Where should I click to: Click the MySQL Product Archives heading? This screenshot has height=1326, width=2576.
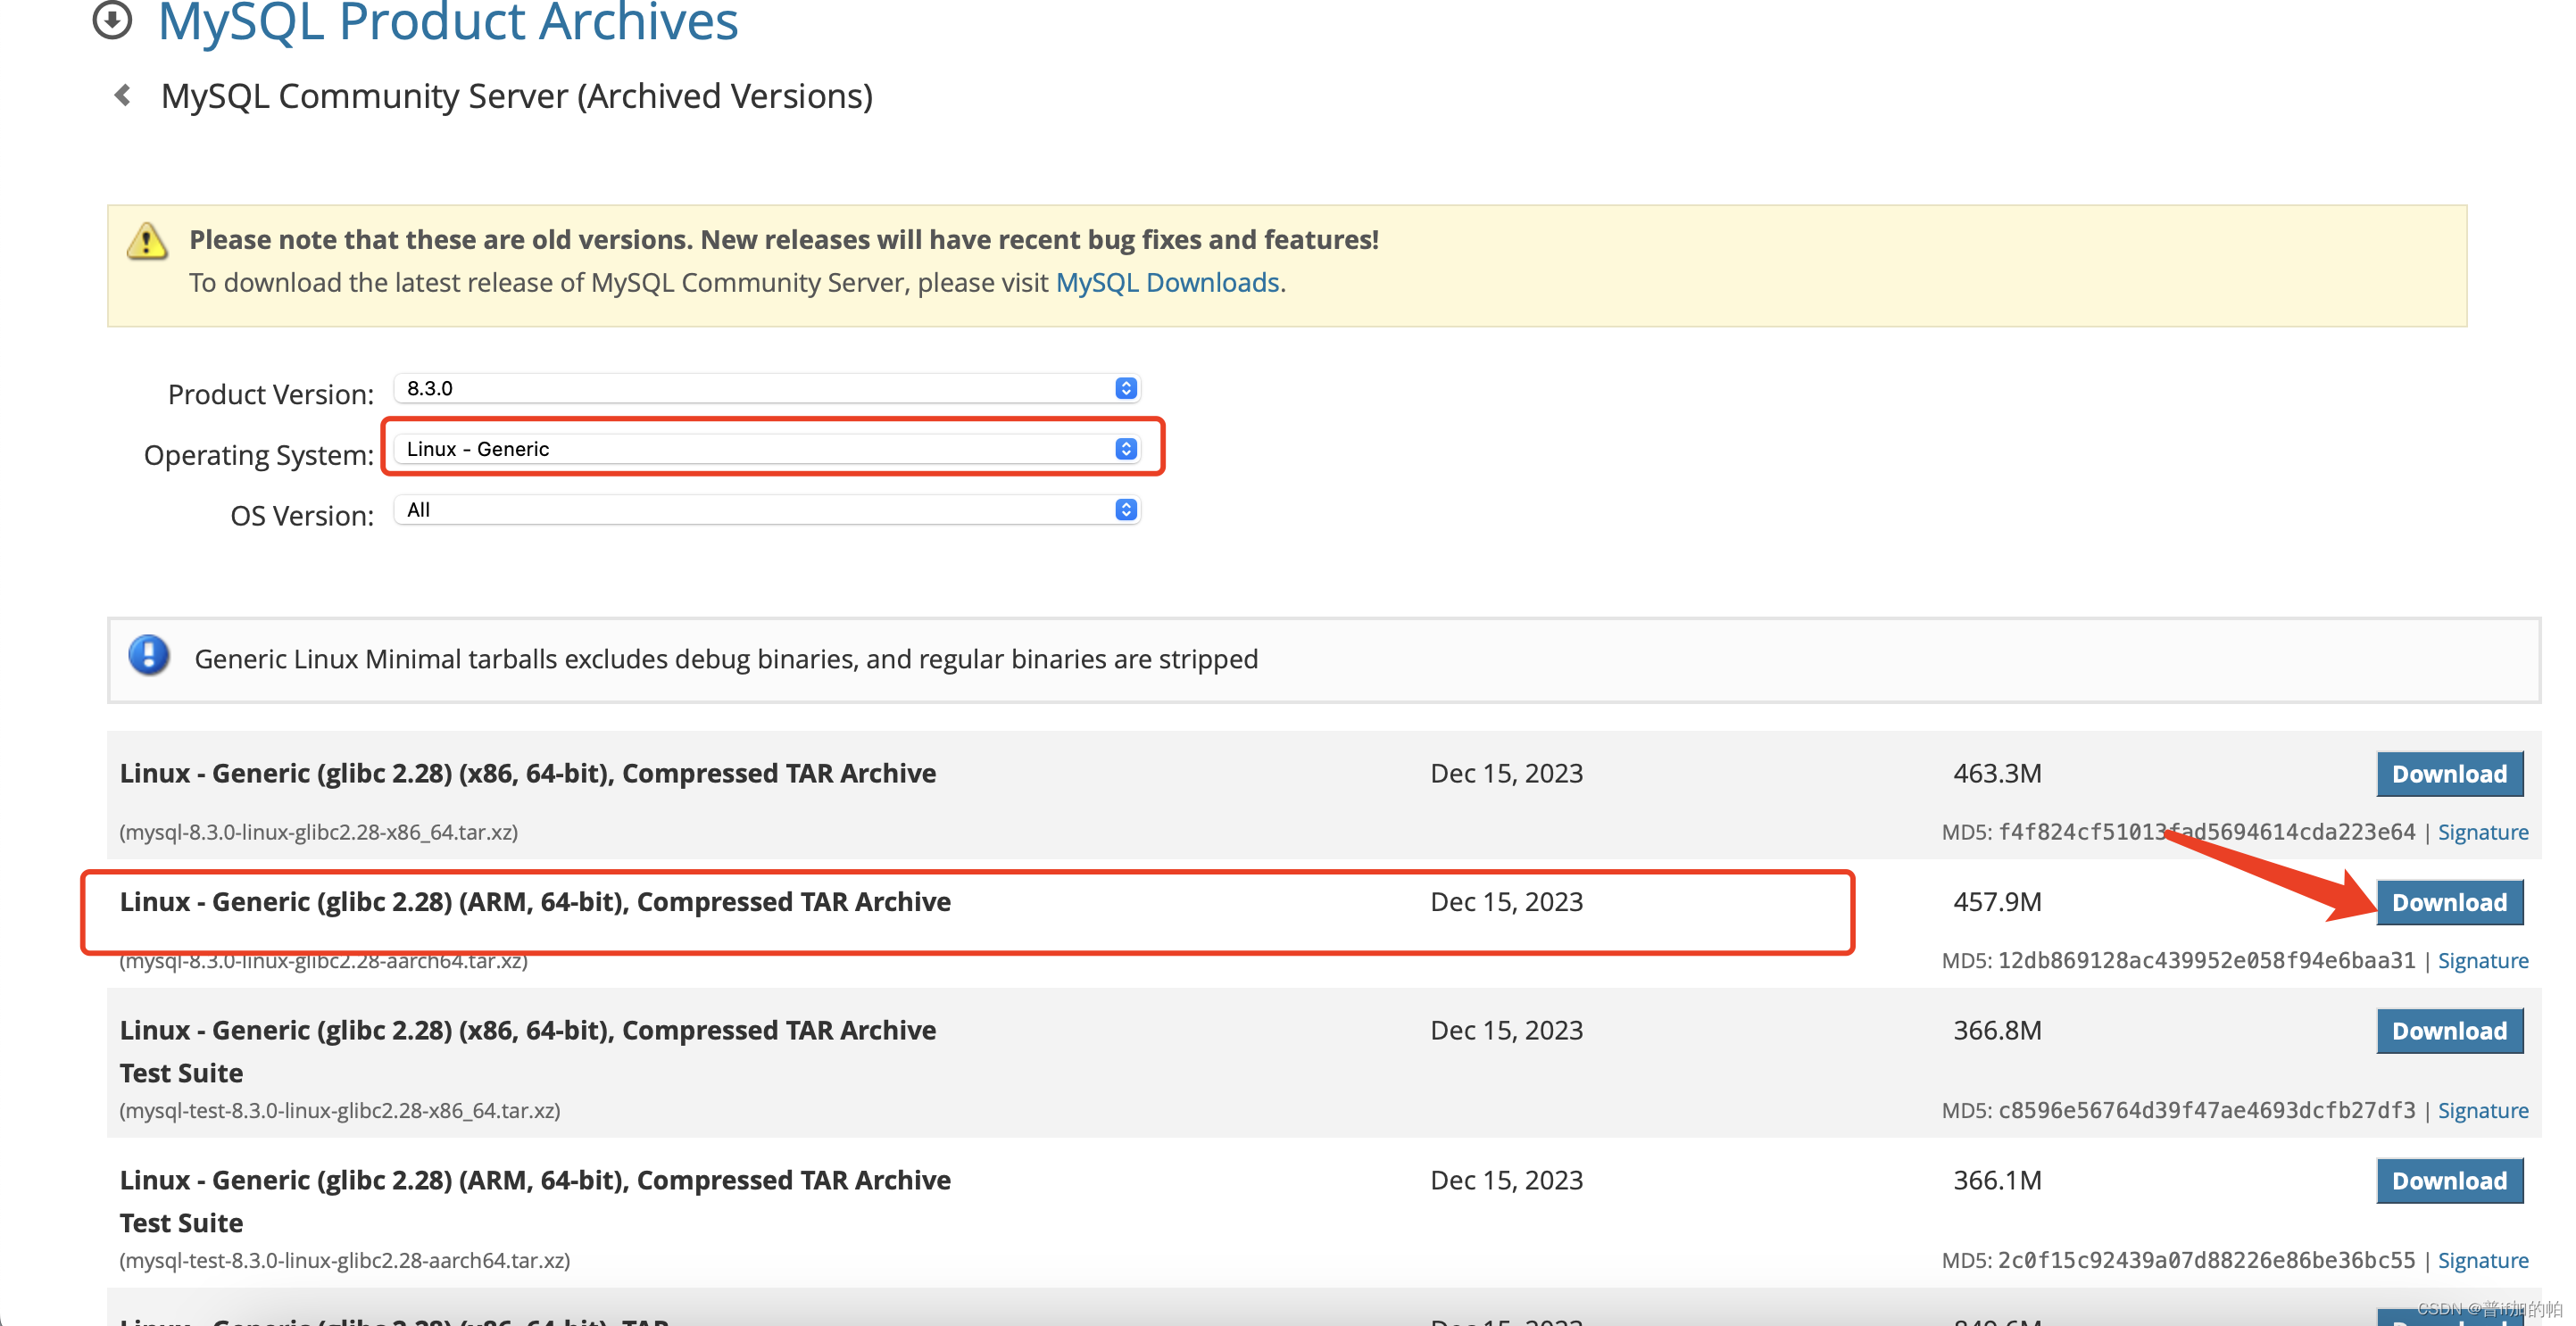[447, 22]
